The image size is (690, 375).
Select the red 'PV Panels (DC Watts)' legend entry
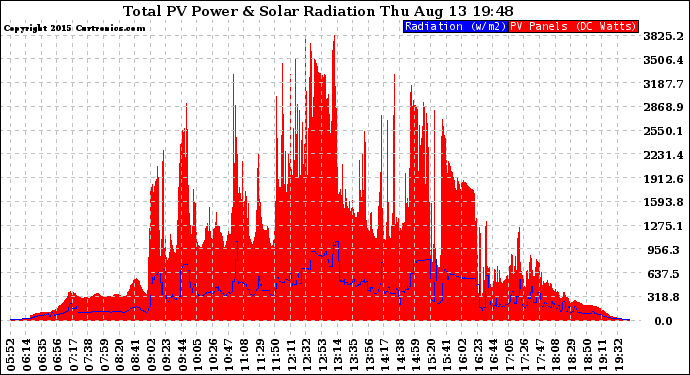[x=573, y=26]
